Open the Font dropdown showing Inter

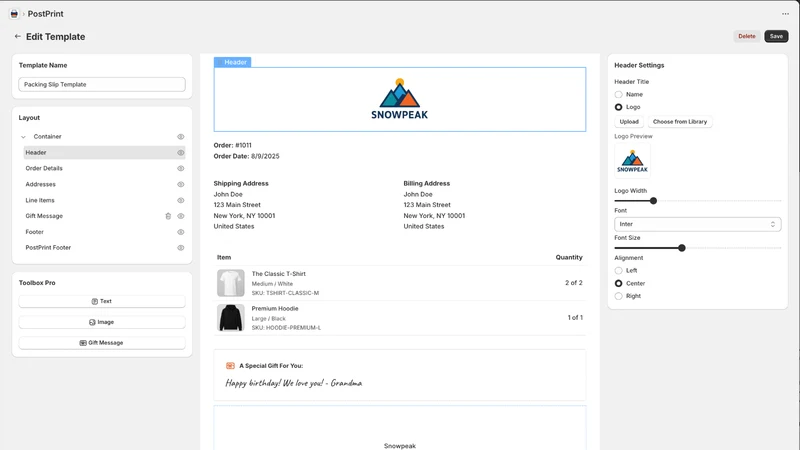697,224
